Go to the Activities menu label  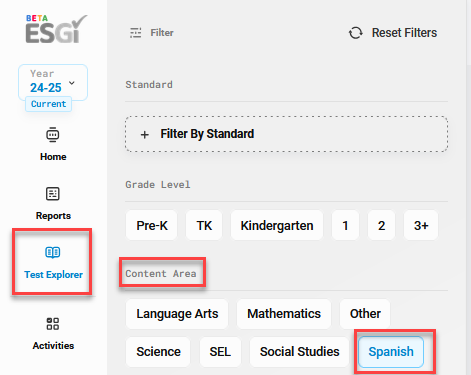pos(53,346)
